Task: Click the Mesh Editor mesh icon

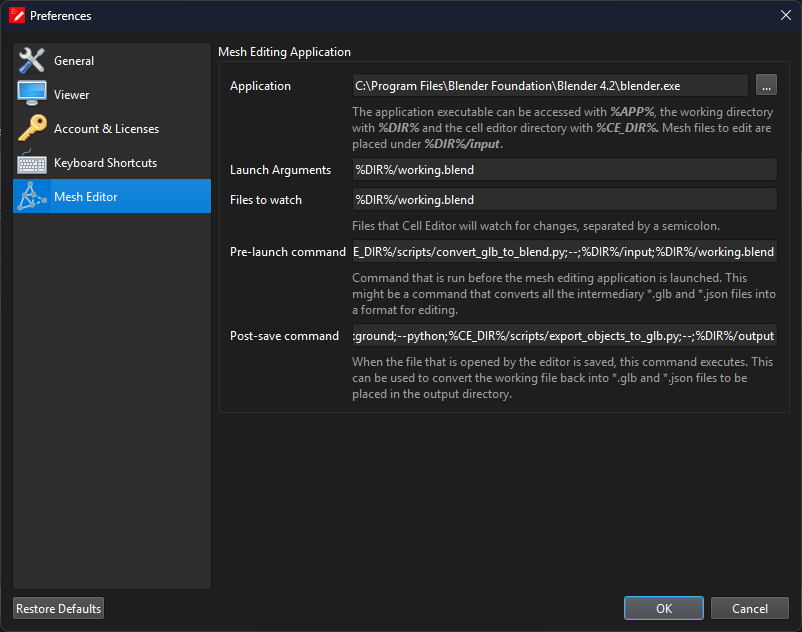Action: (32, 196)
